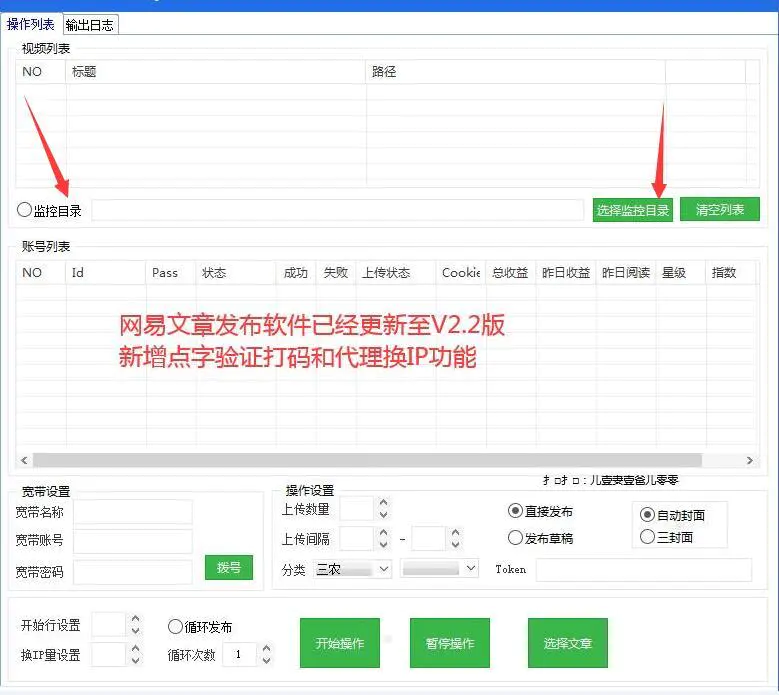Decrease second 上传间隔 value

pos(456,544)
